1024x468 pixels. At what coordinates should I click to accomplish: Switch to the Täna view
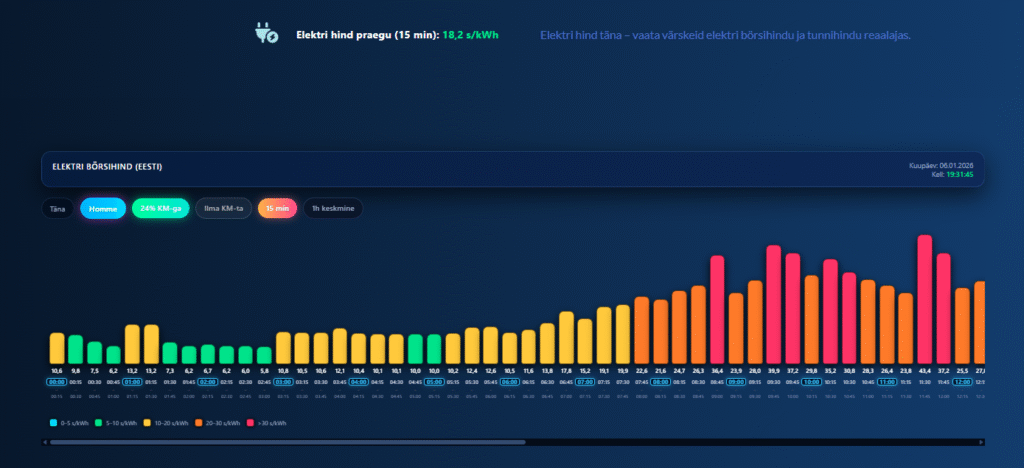(x=57, y=208)
